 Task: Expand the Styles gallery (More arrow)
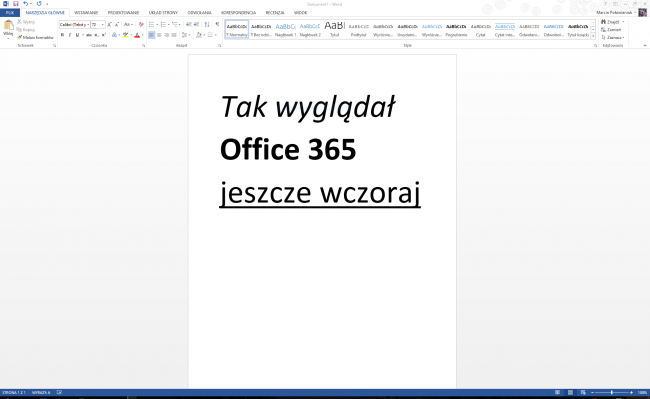(x=593, y=36)
